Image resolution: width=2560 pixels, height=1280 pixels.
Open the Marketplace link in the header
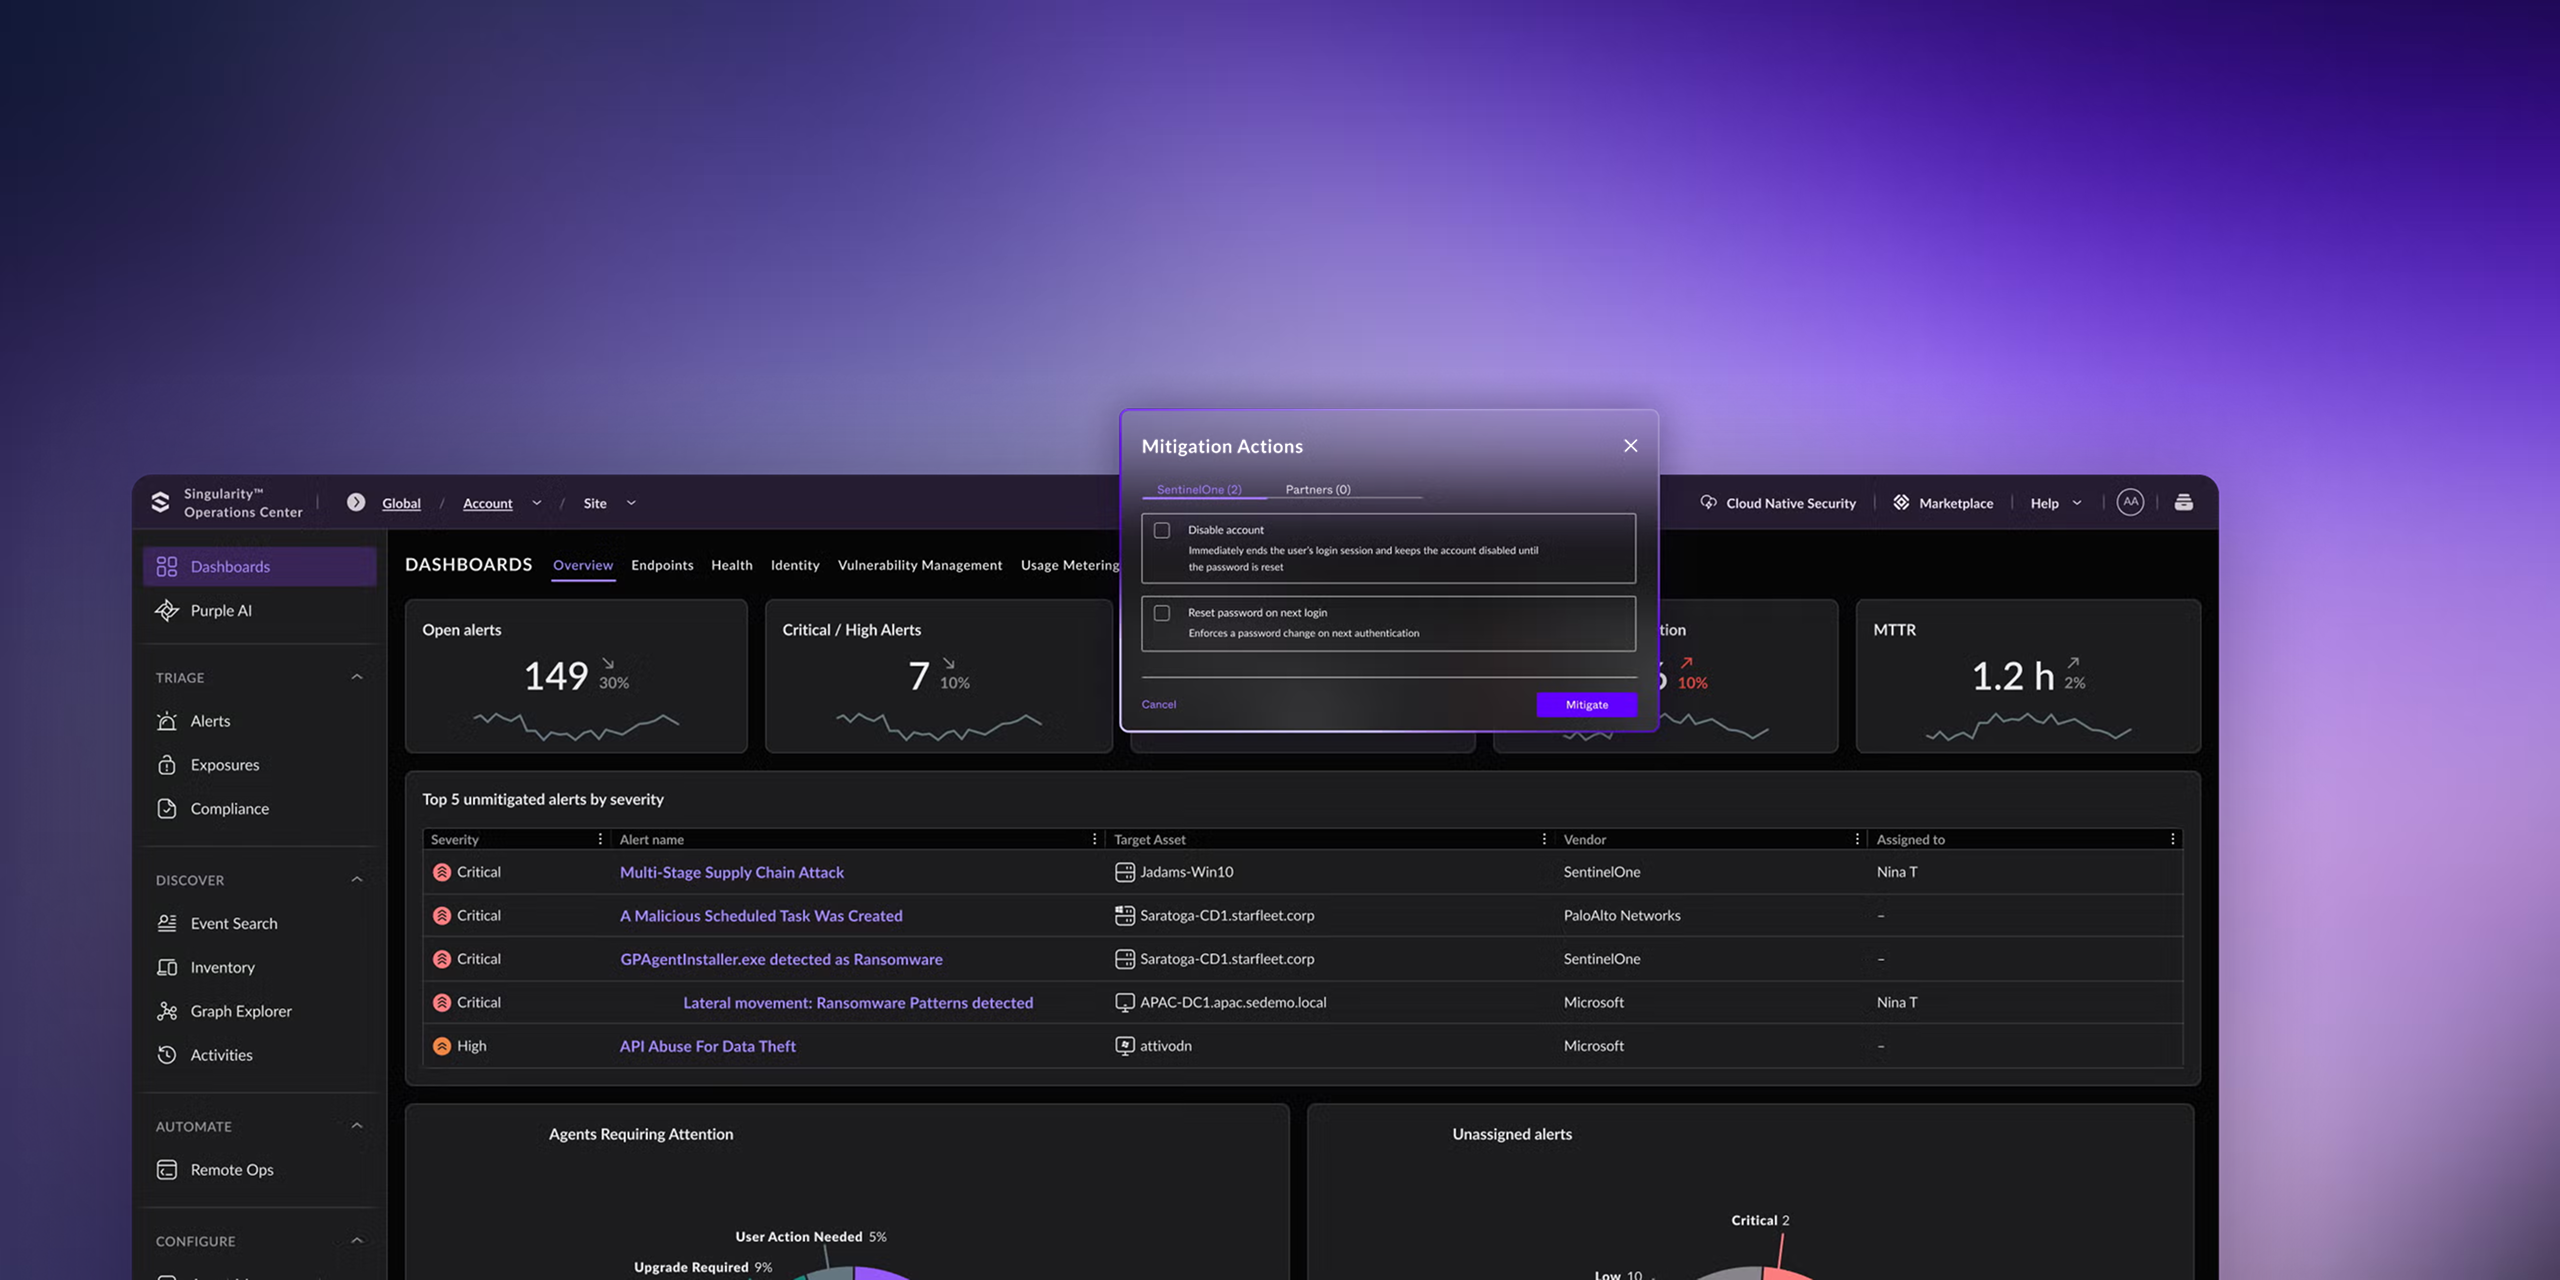click(1956, 503)
